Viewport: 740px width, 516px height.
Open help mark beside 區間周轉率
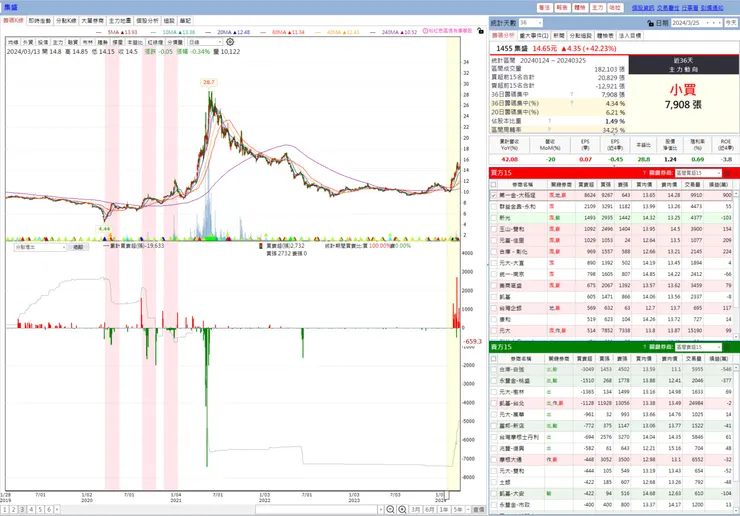[549, 129]
